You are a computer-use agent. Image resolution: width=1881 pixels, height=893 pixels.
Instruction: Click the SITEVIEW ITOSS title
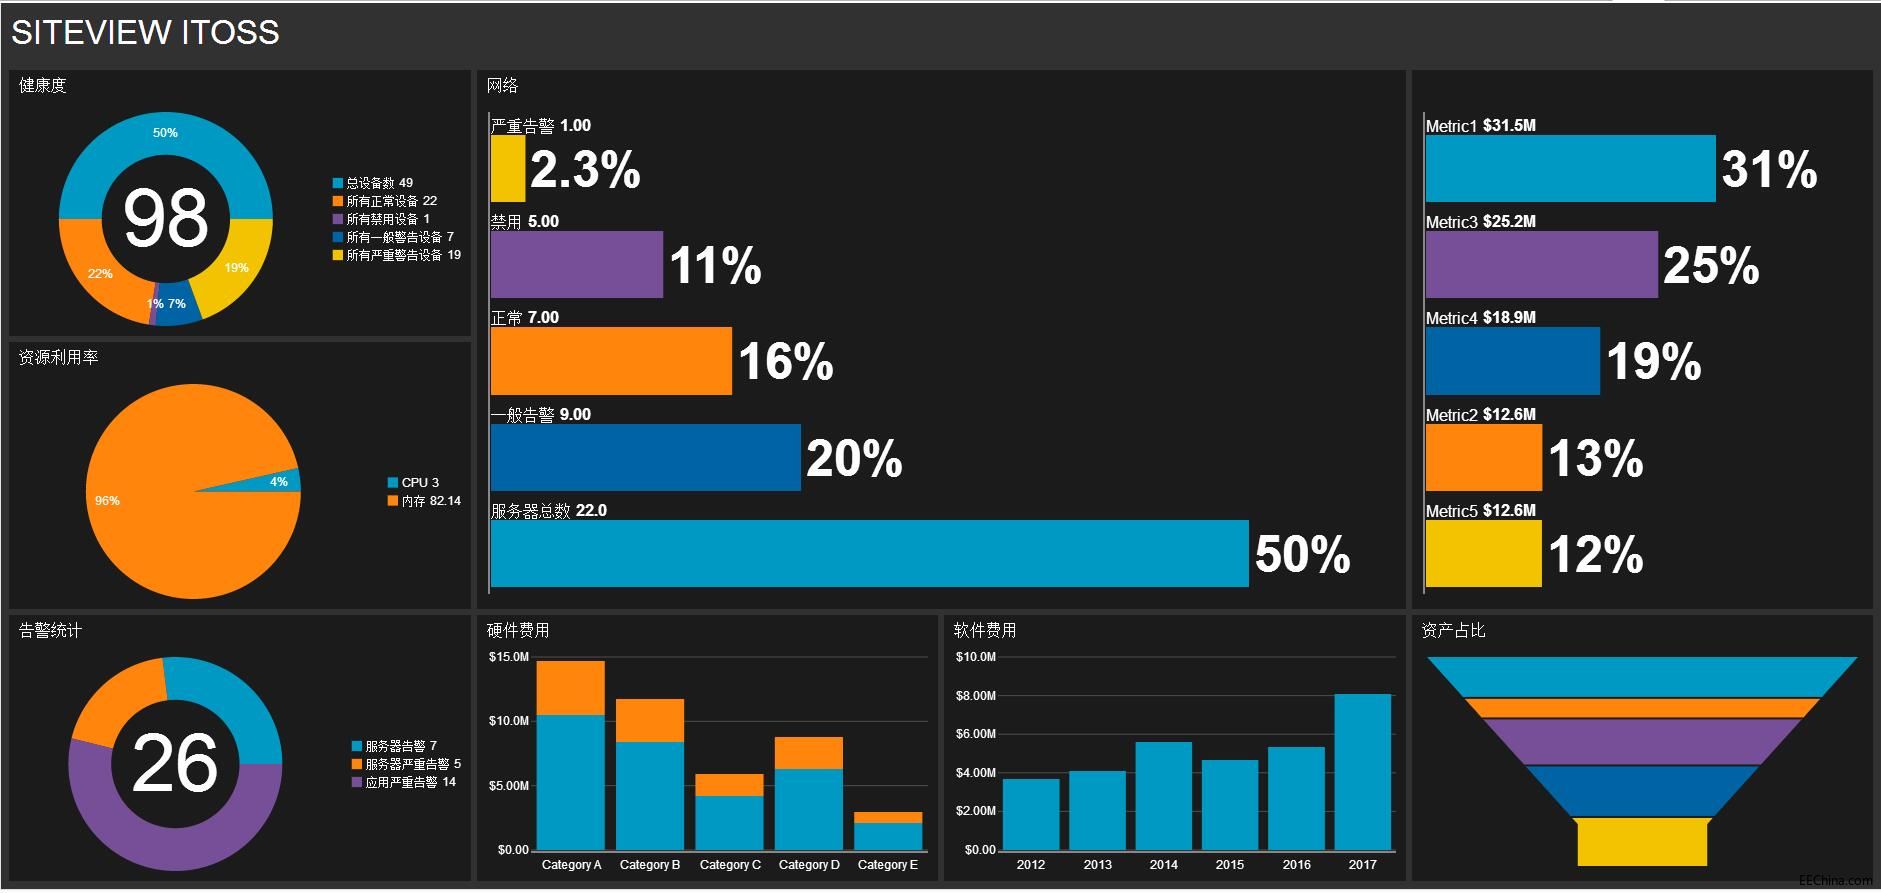coord(145,33)
